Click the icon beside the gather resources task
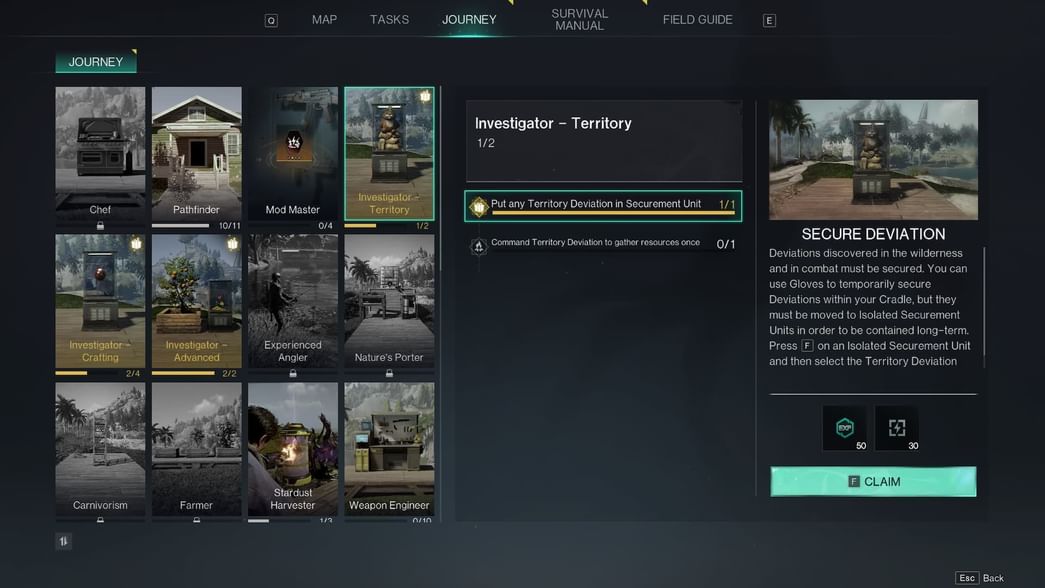Screen dimensions: 1045x588 point(479,245)
